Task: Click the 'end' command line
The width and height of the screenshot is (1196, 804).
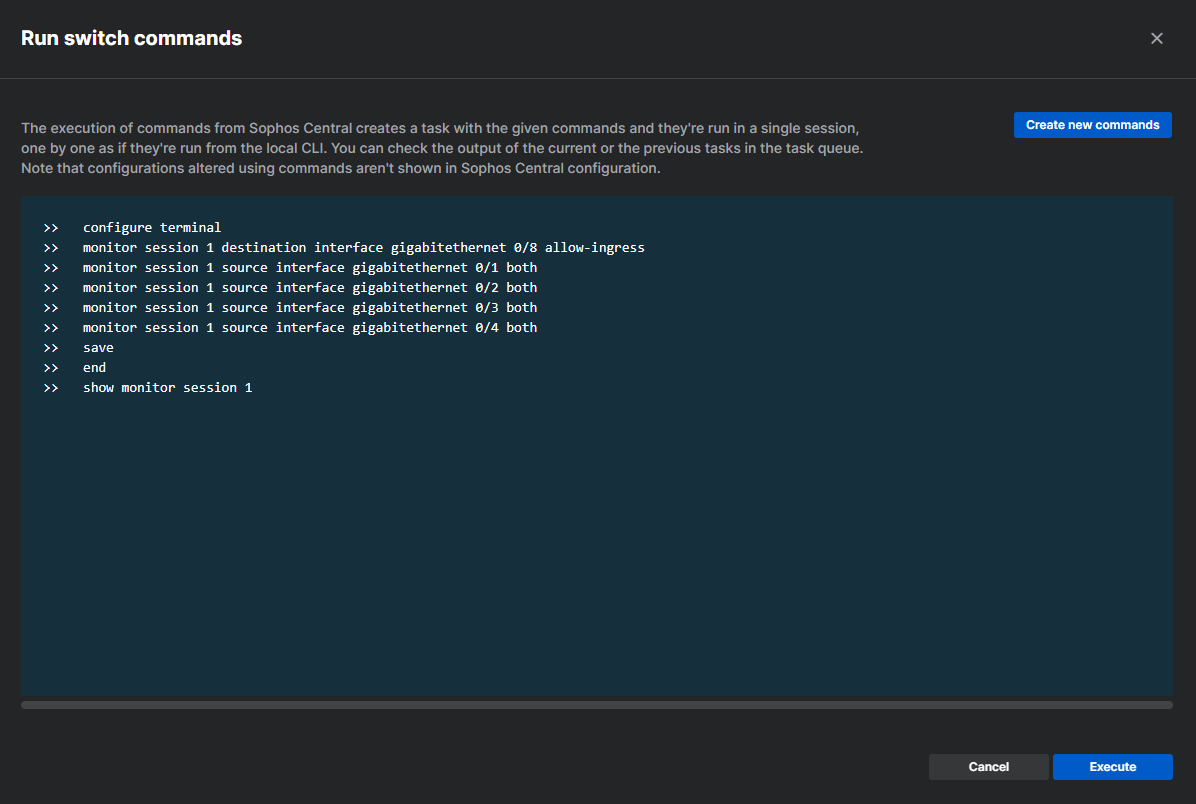Action: tap(94, 367)
